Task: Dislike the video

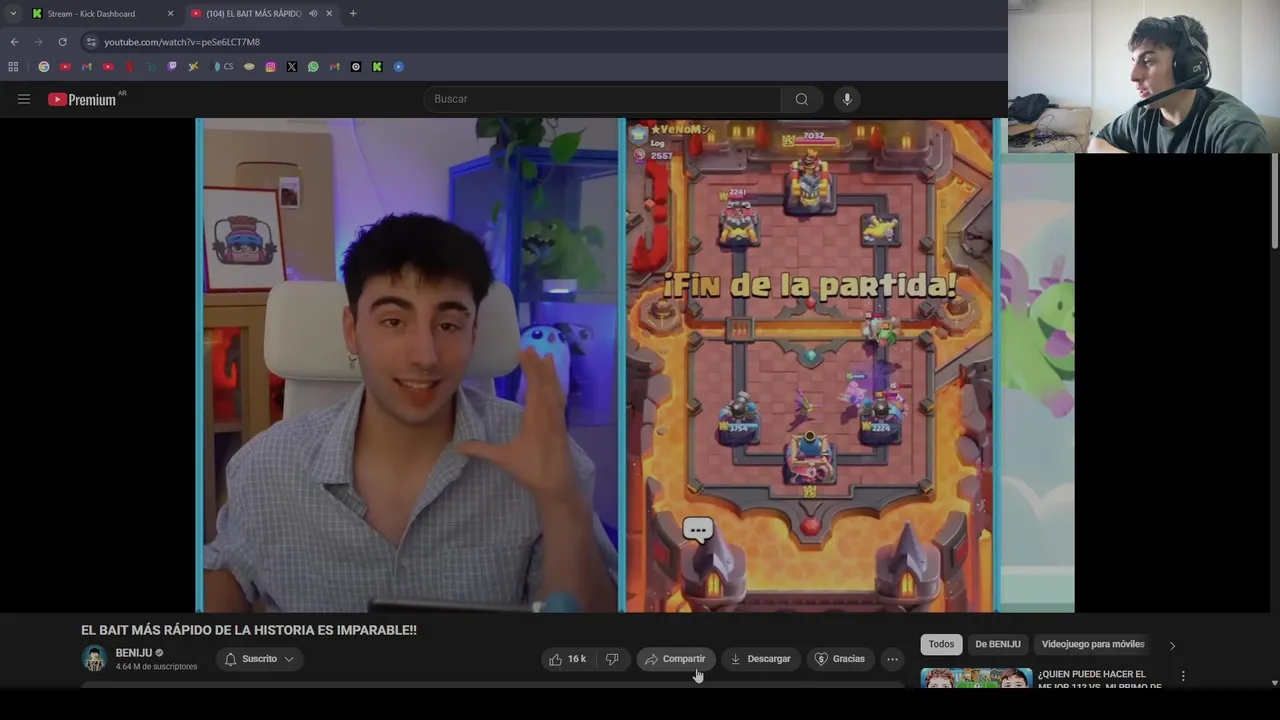Action: (x=612, y=659)
